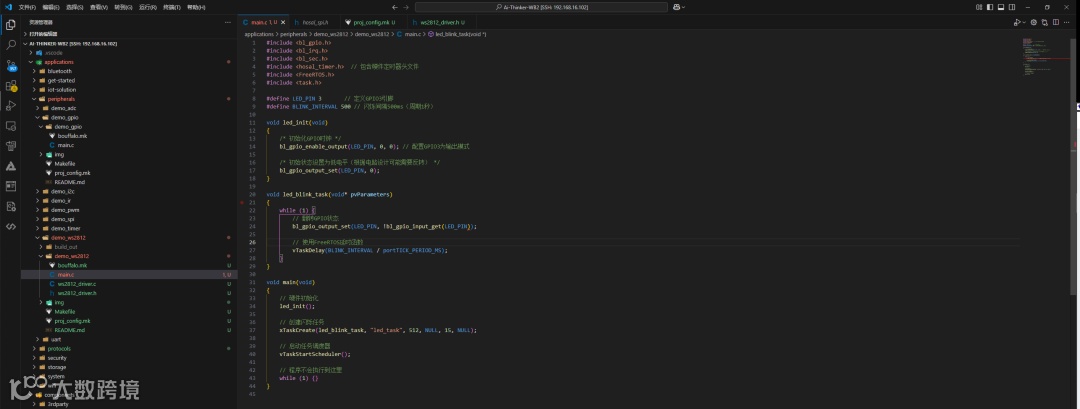This screenshot has height=409, width=1080.
Task: Open the 编辑(E) menu
Action: click(50, 7)
